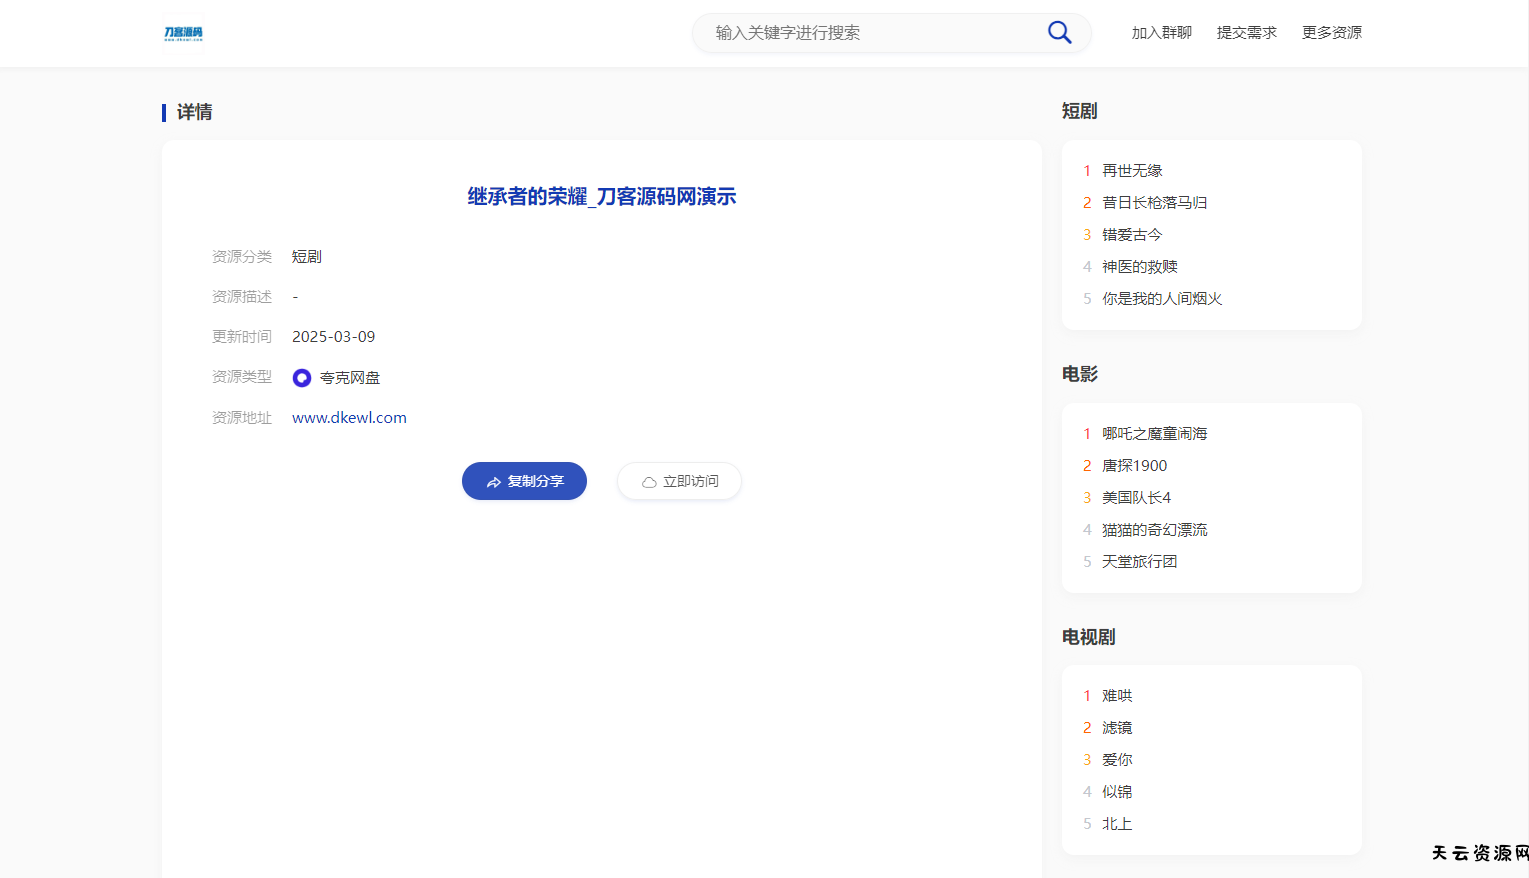
Task: Click the site logo in the header
Action: pos(183,34)
